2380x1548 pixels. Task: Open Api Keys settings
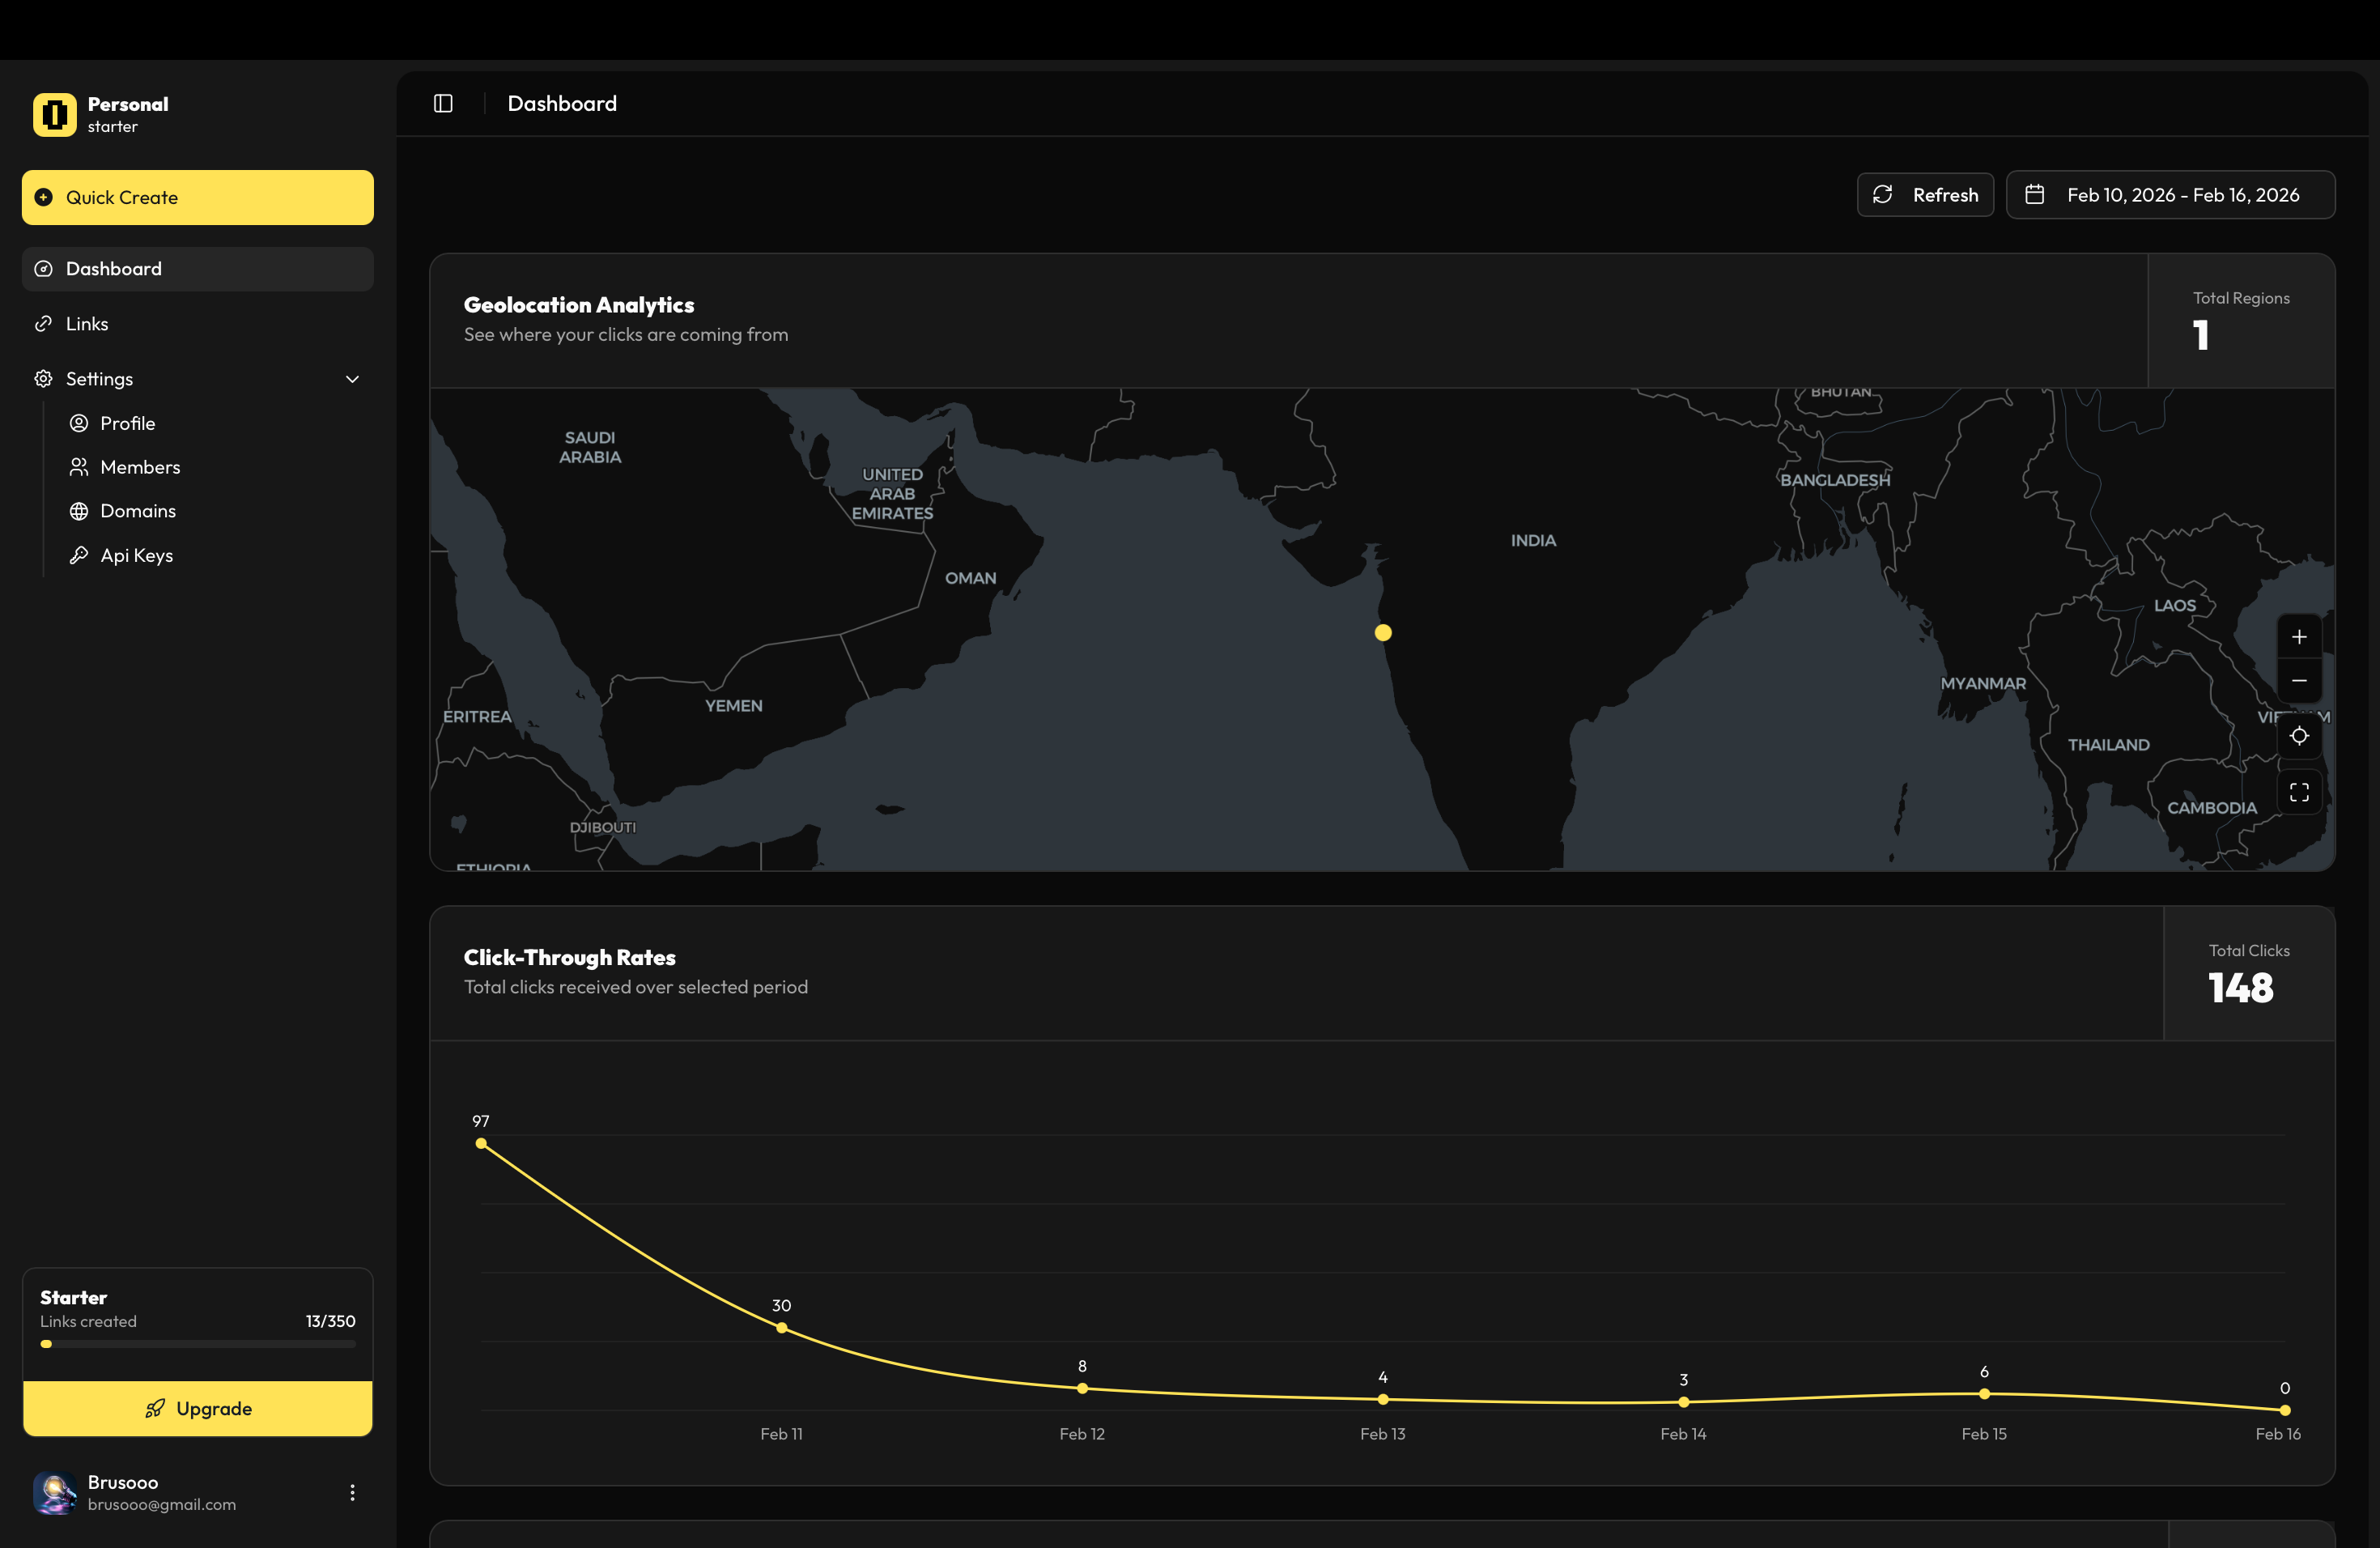[x=136, y=555]
